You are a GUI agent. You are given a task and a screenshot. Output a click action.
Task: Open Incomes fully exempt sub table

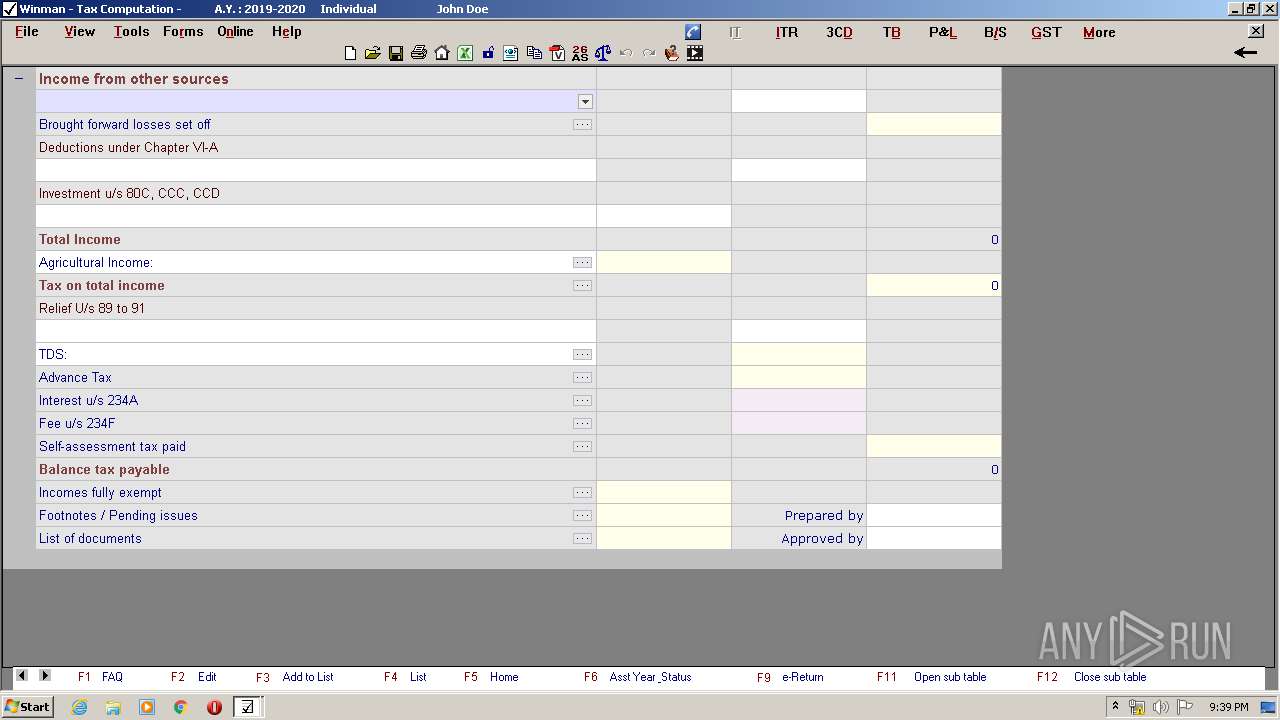tap(582, 493)
